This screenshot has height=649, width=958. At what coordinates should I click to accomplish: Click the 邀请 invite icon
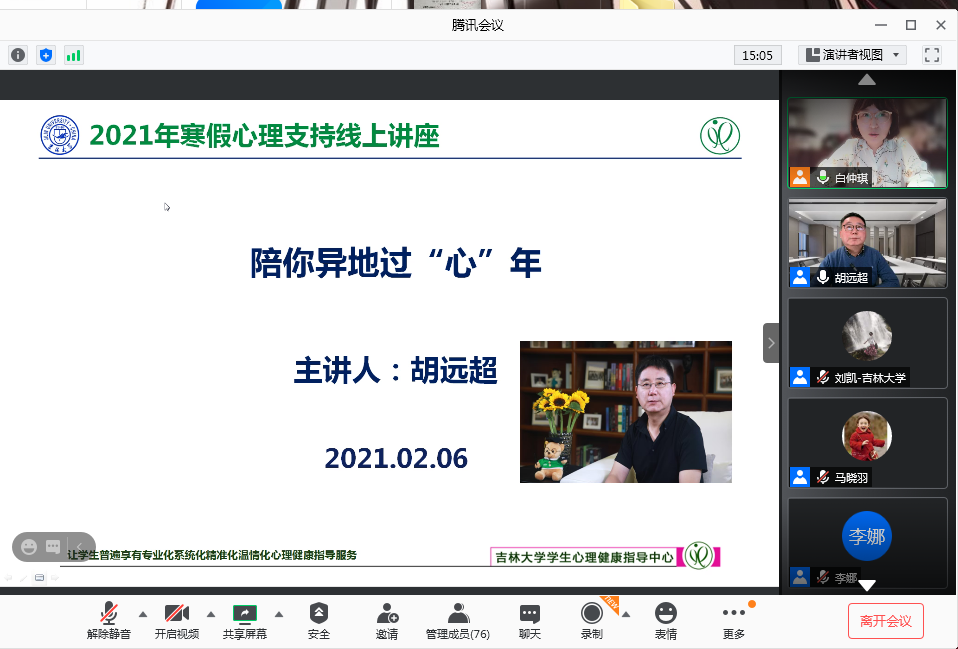click(x=387, y=621)
